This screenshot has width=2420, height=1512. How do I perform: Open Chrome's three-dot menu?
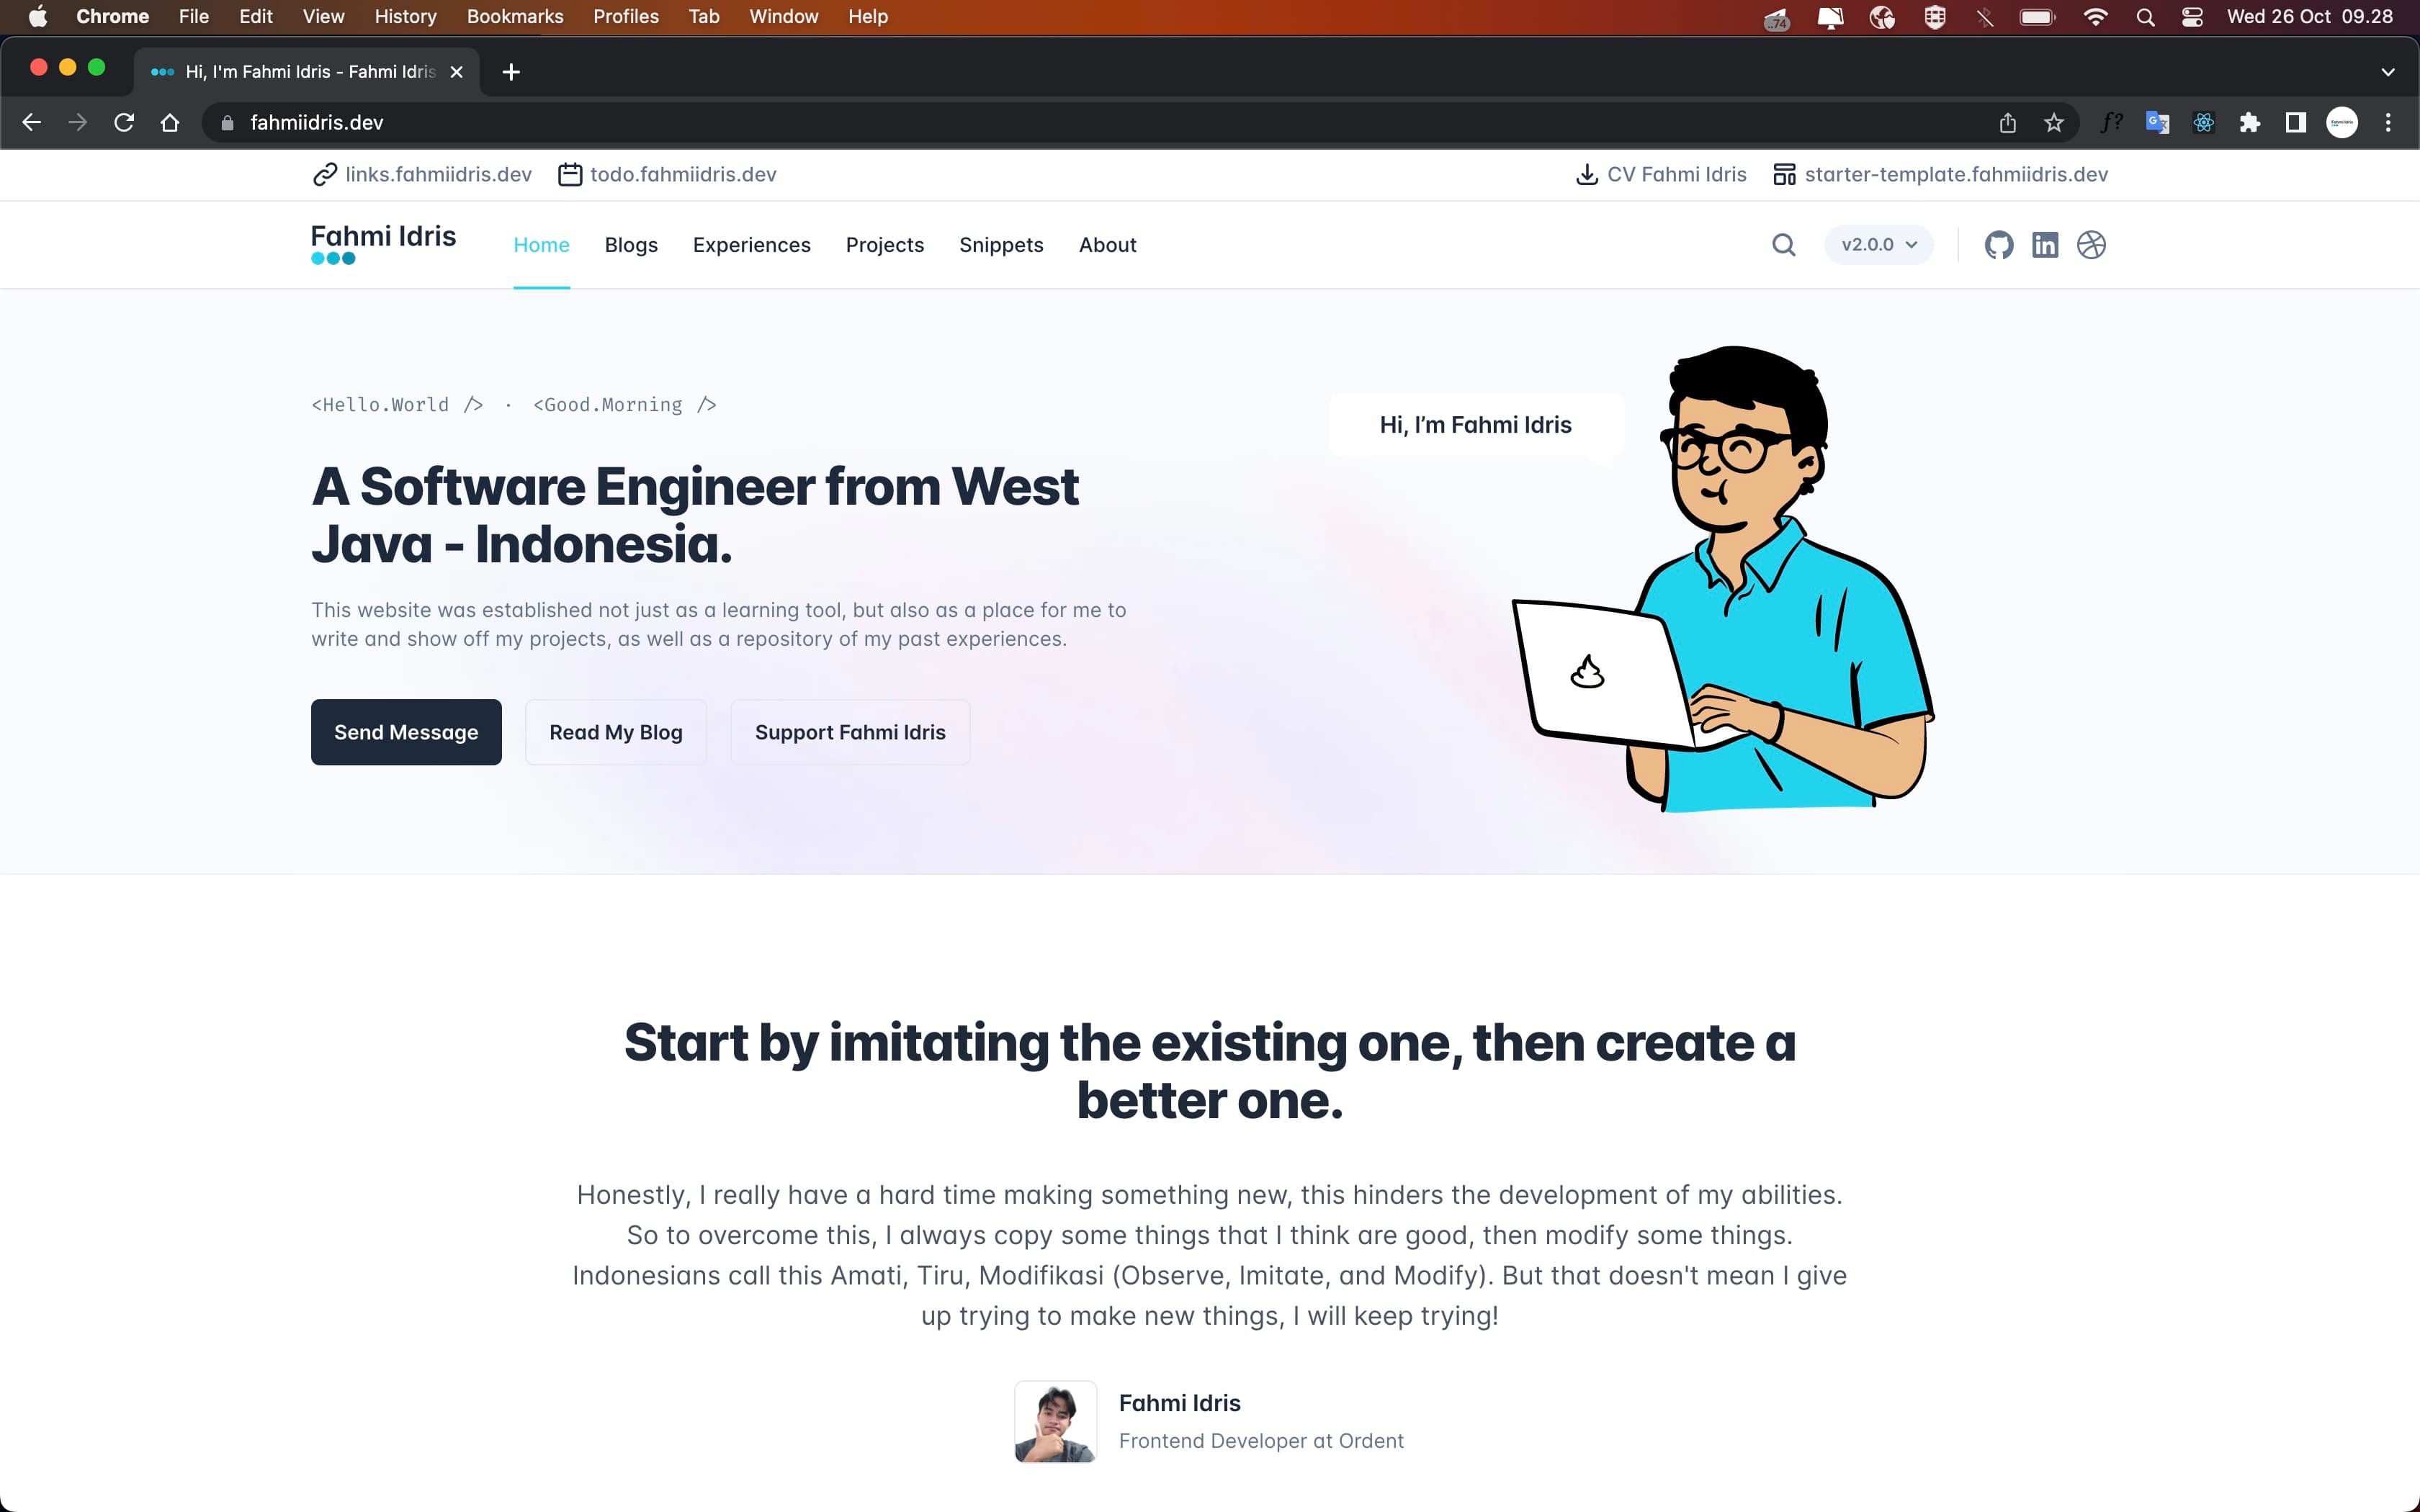tap(2388, 123)
